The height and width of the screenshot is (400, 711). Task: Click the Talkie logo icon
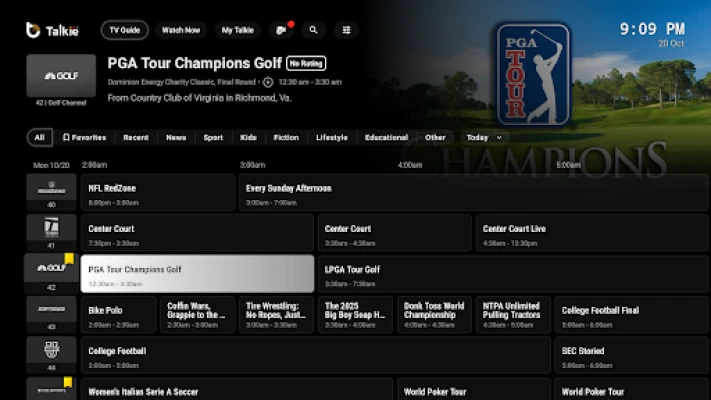click(33, 30)
